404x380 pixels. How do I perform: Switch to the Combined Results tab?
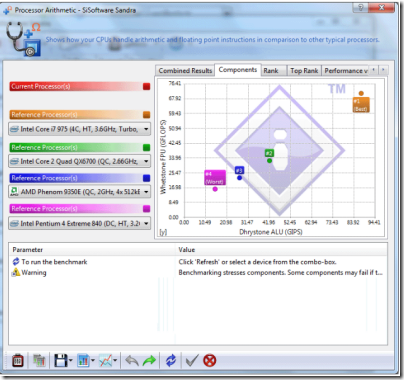[x=185, y=71]
